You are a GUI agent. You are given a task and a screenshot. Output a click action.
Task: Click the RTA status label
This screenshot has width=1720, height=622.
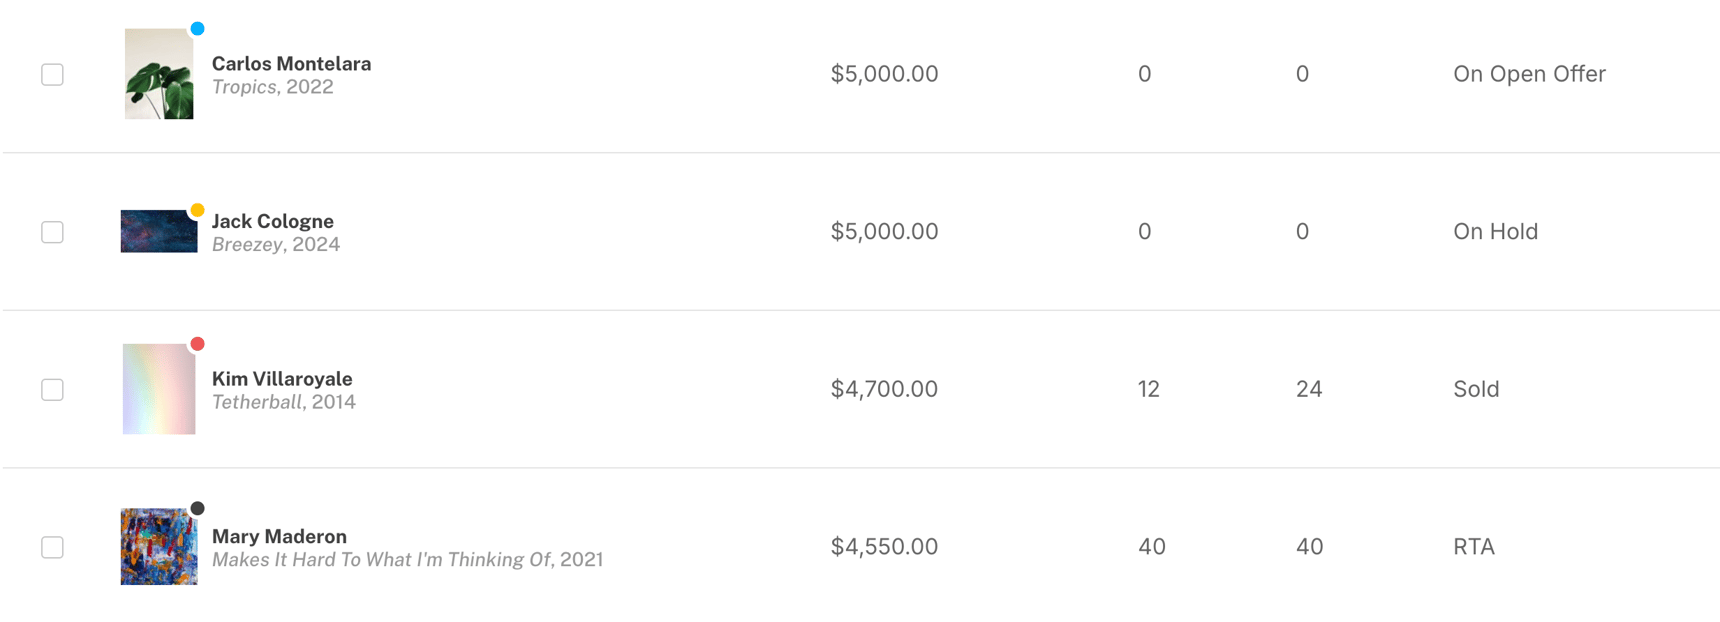1473,547
